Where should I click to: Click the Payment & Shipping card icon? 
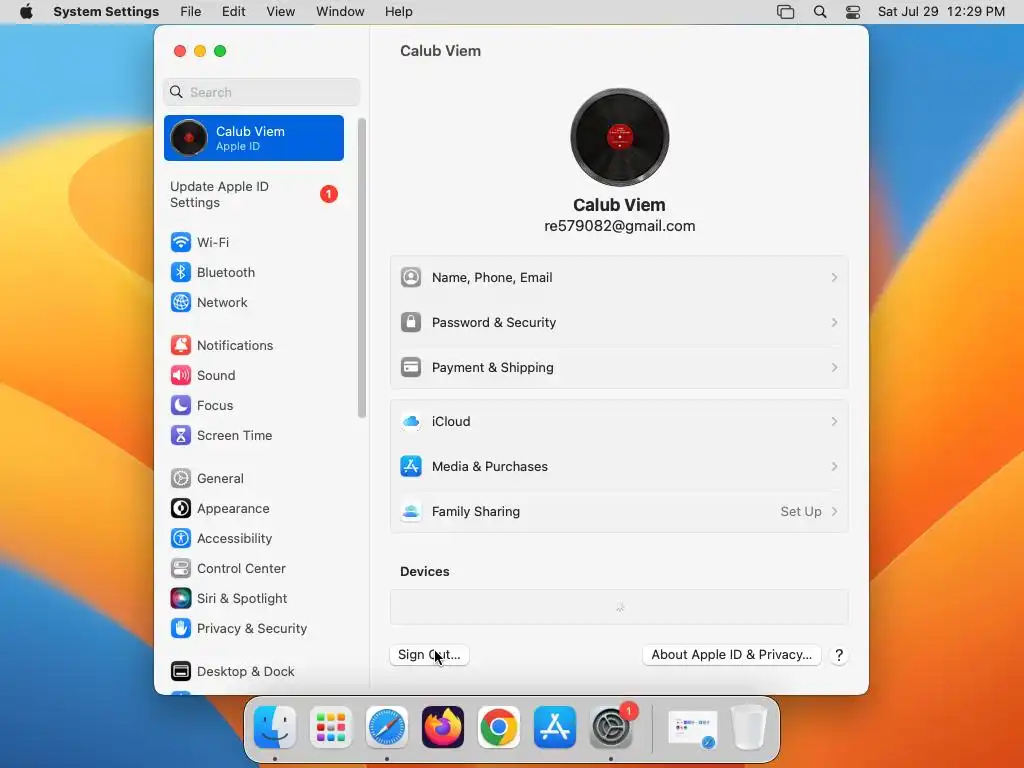pos(411,368)
